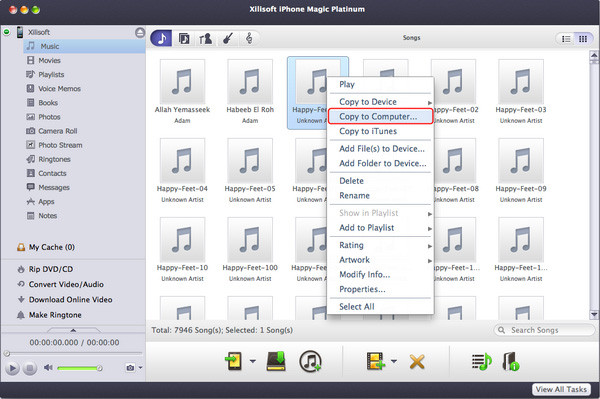Open Music in the sidebar
Viewport: 600px width, 399px height.
pos(84,46)
